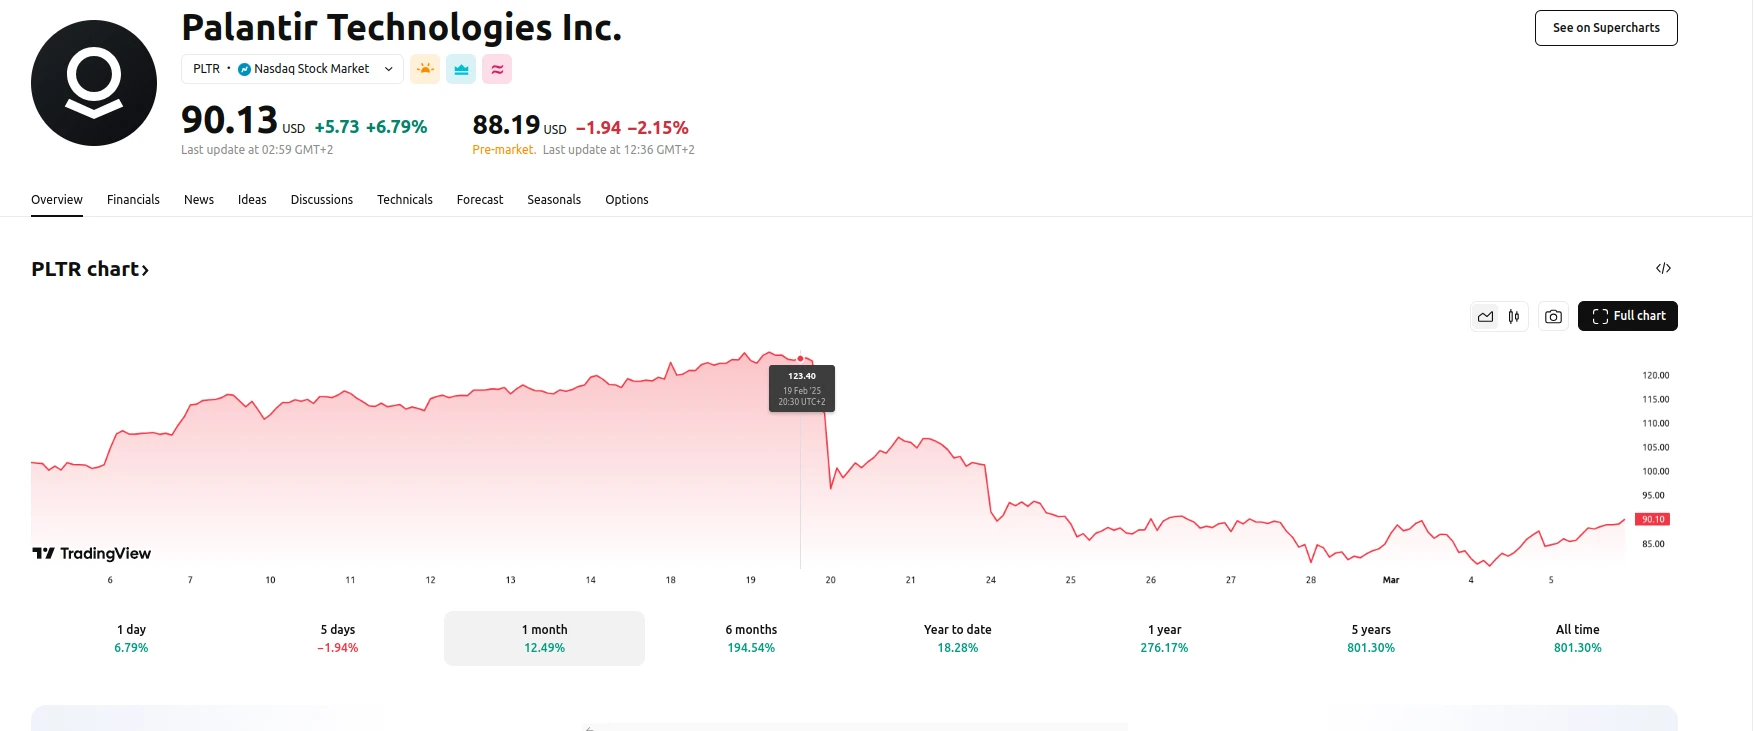Select the 6 months range showing 194.54%

[x=750, y=638]
